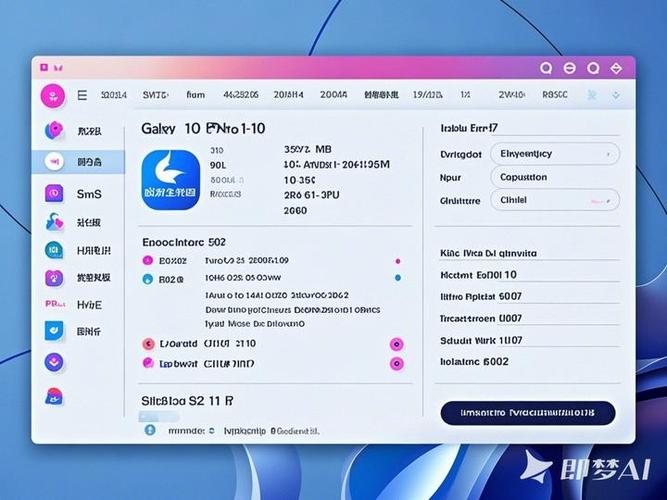Switch to the first toolbar tab left of SNTS
667x500 pixels.
tap(114, 95)
